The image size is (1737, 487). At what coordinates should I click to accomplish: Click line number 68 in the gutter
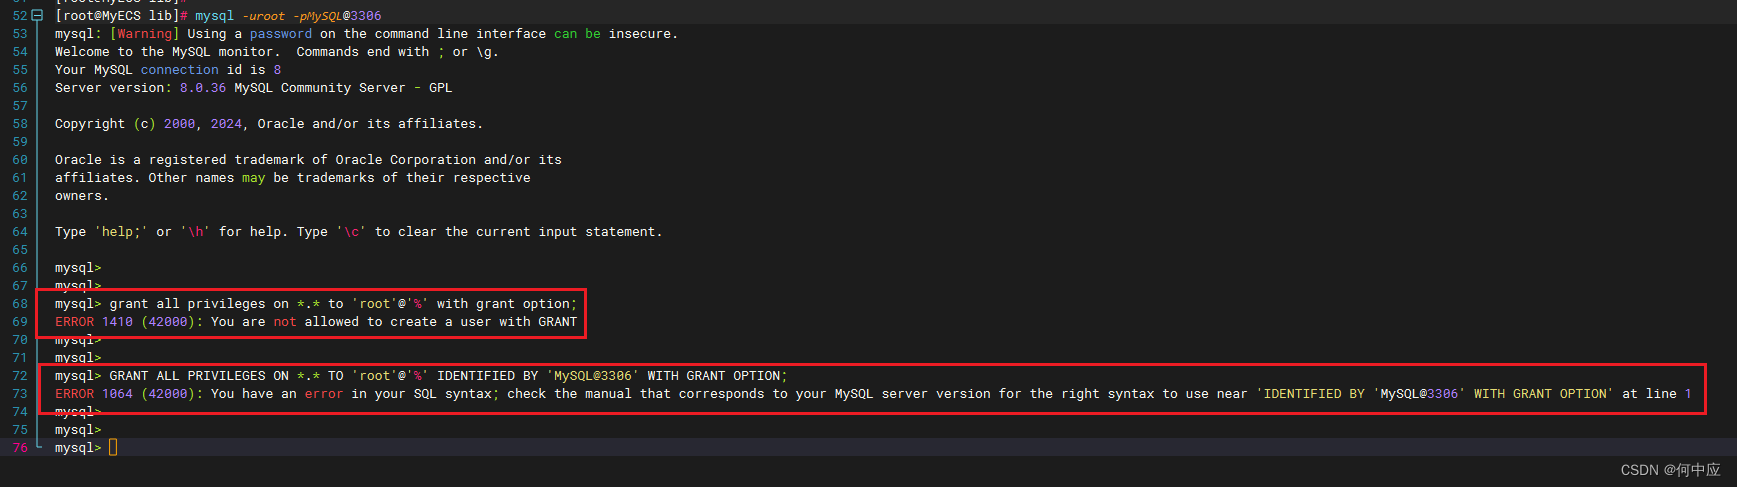click(x=20, y=304)
